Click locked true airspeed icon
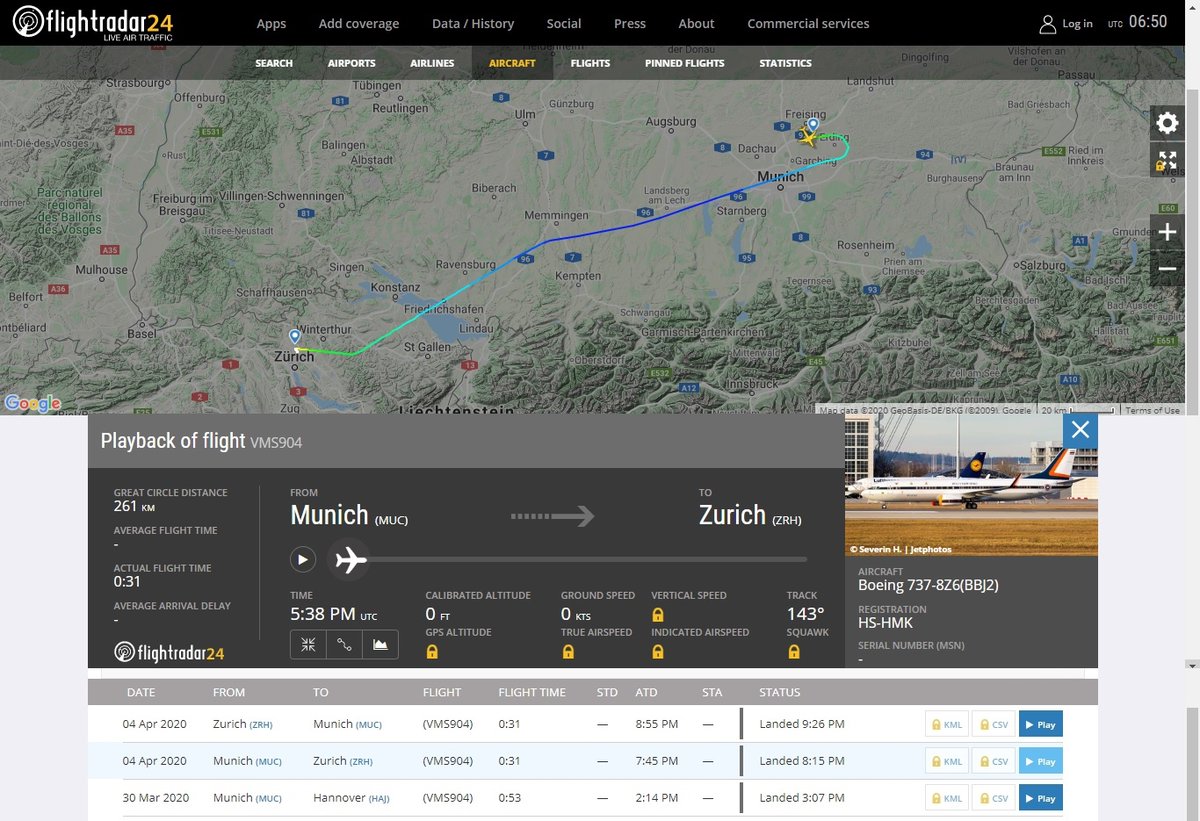1200x821 pixels. [x=568, y=652]
